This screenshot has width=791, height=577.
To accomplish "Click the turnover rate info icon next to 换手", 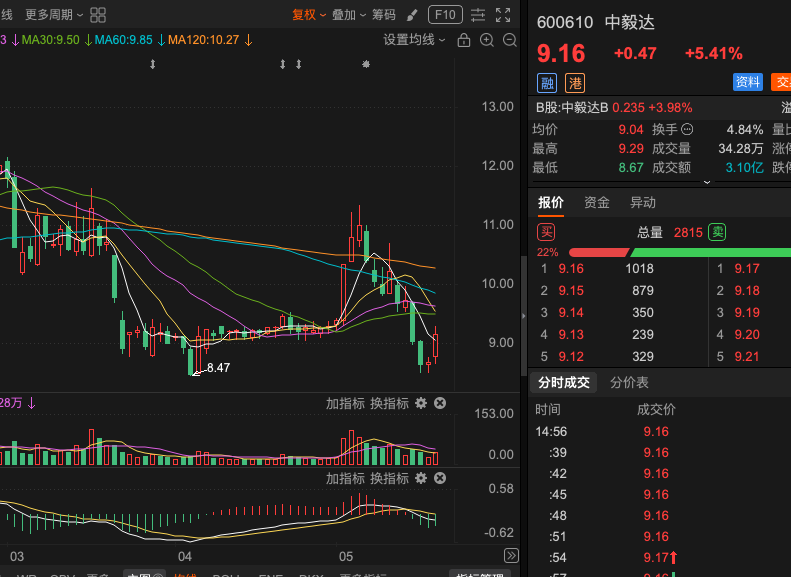I will pyautogui.click(x=687, y=130).
